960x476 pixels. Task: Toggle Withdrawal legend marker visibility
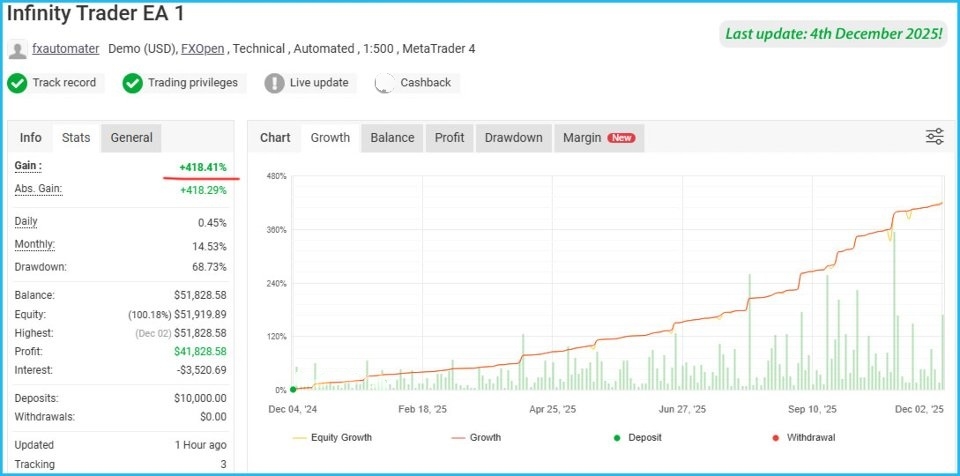point(805,437)
